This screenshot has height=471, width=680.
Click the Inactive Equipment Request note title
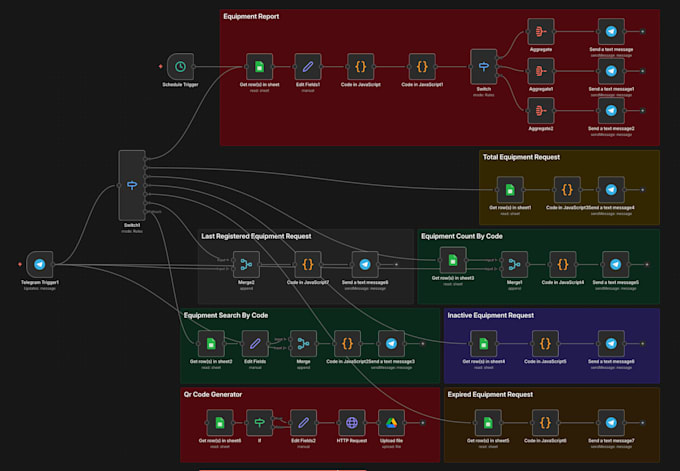click(490, 315)
